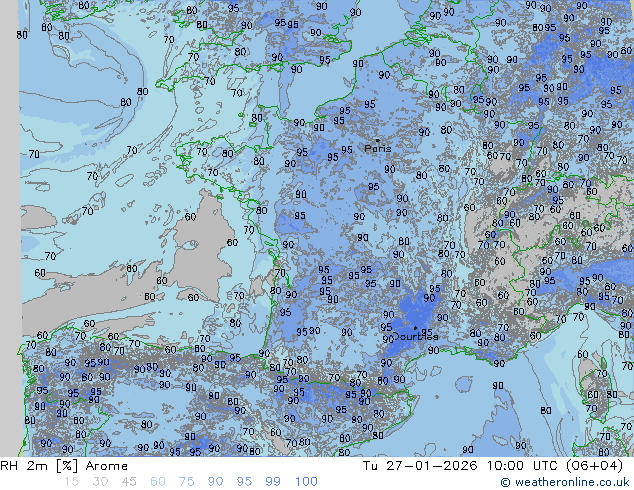Click legend value 60
The image size is (634, 490).
pyautogui.click(x=158, y=482)
